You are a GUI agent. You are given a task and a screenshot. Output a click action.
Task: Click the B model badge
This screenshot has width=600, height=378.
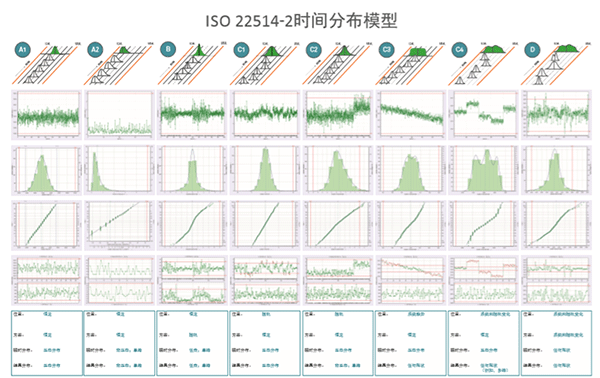(x=168, y=49)
